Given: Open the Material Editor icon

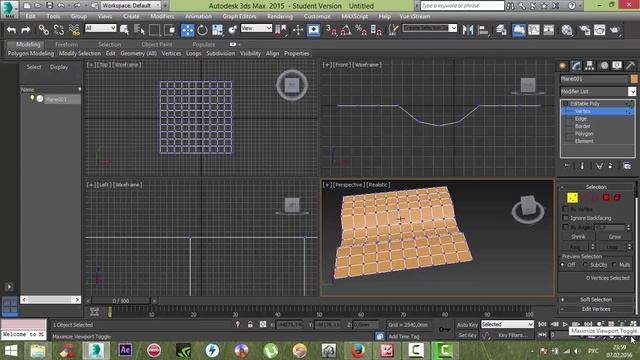Looking at the screenshot, I should [567, 30].
